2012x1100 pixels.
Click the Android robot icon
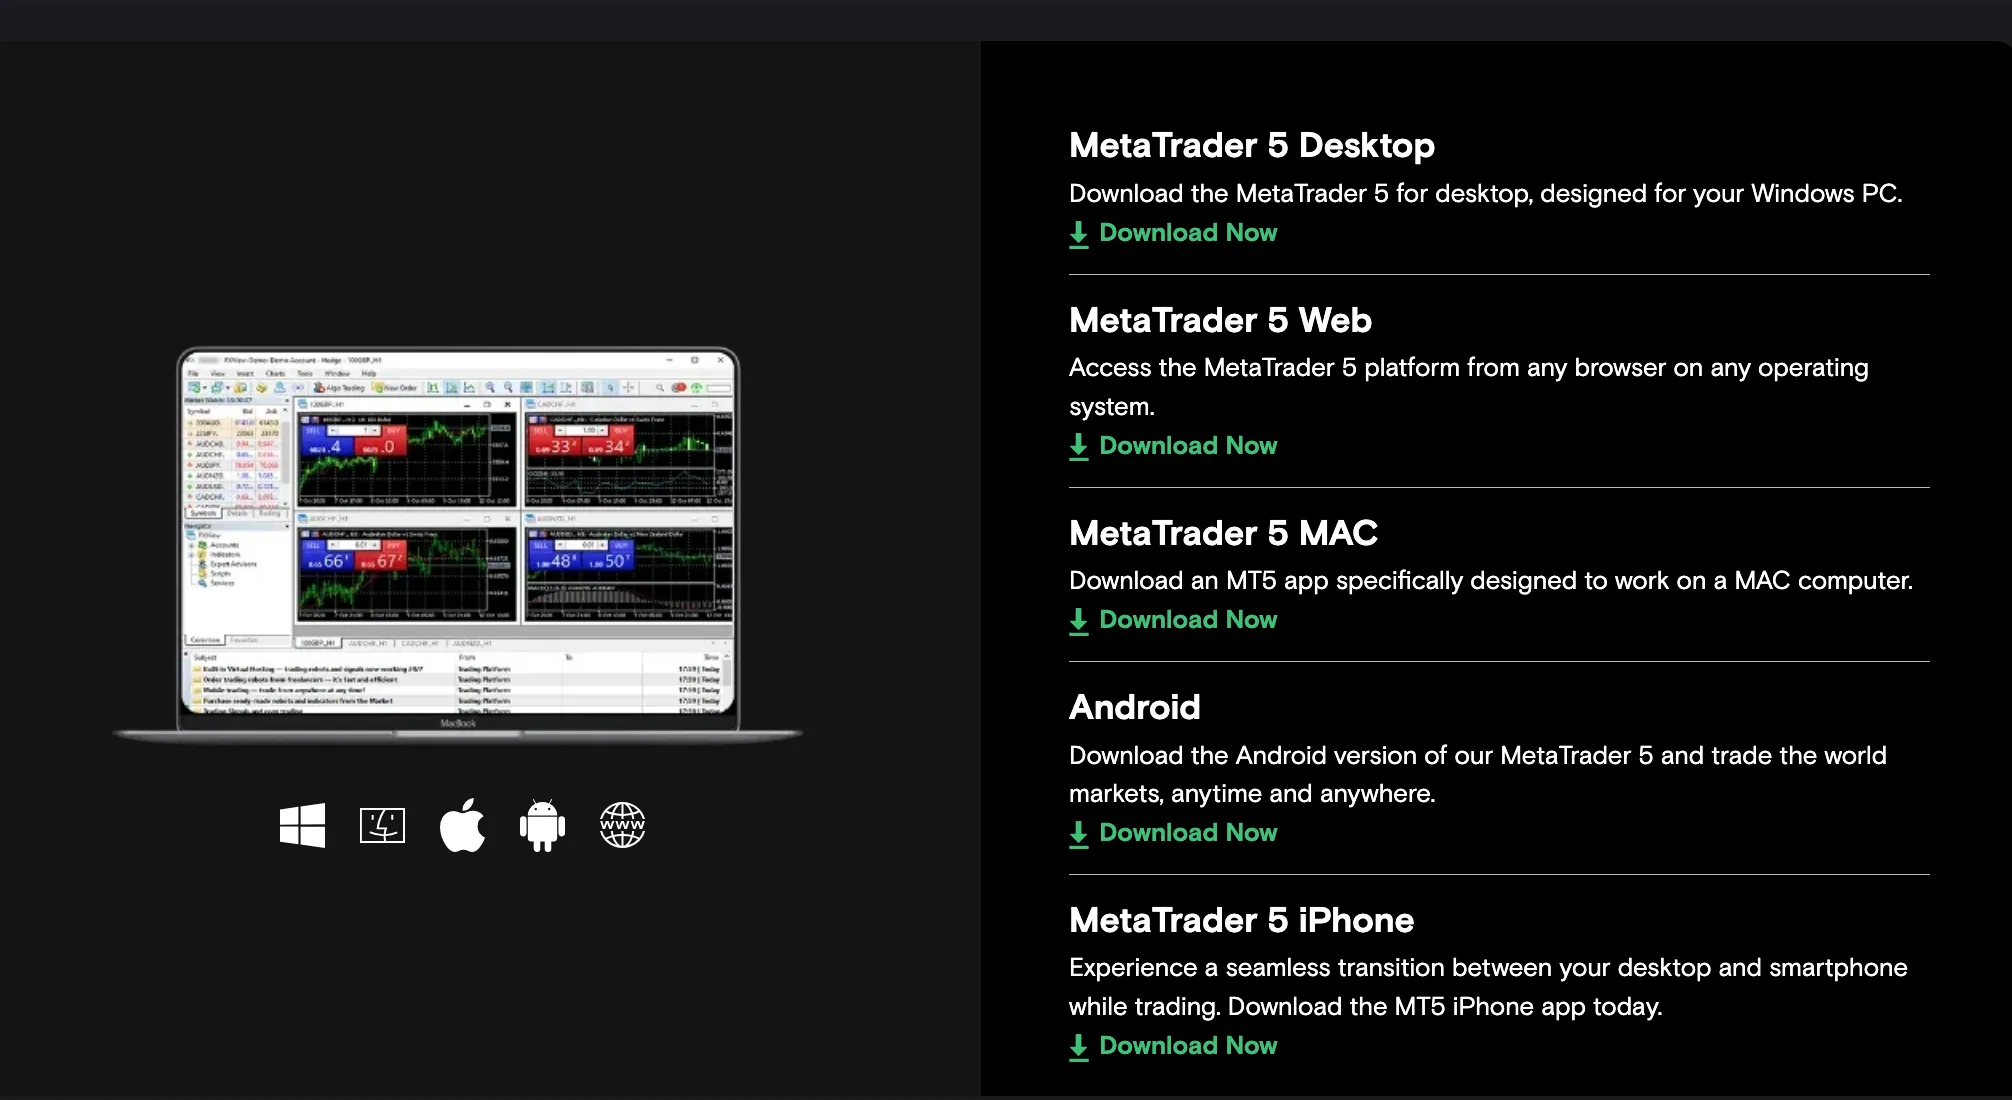click(542, 825)
